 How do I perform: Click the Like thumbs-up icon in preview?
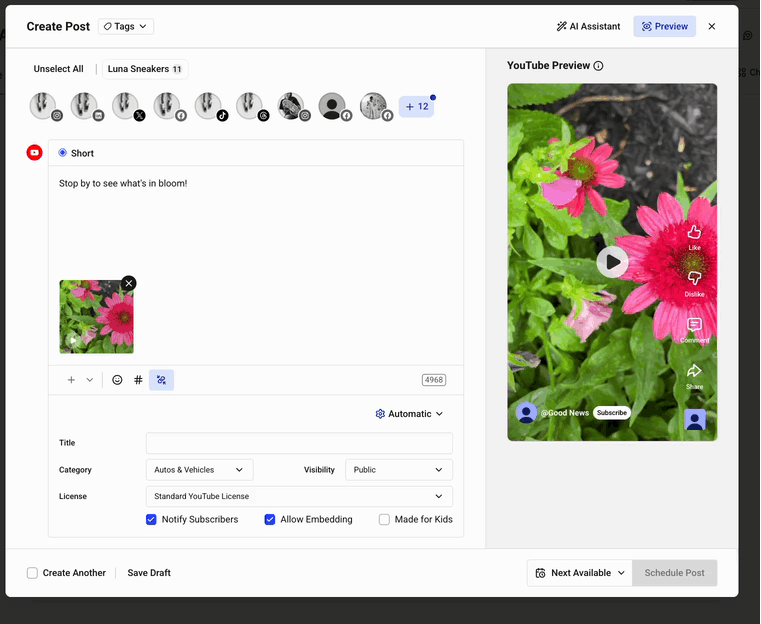(x=695, y=233)
